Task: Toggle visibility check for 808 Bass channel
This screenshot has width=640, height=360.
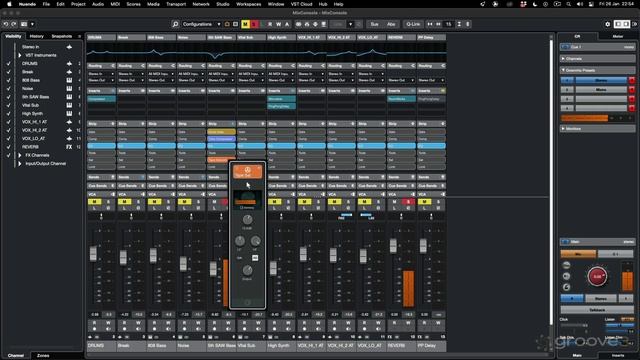Action: point(9,80)
